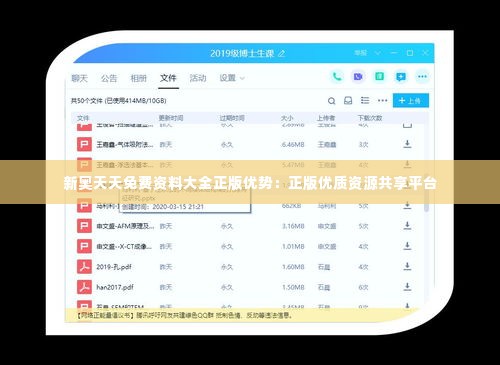
Task: Click the PPT icon of the AFM file
Action: [x=84, y=226]
